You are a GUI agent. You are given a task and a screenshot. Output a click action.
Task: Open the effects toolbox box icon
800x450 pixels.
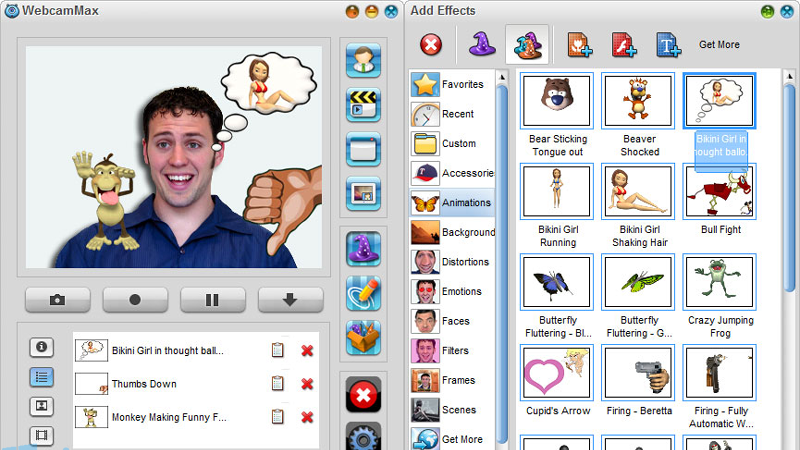point(363,337)
